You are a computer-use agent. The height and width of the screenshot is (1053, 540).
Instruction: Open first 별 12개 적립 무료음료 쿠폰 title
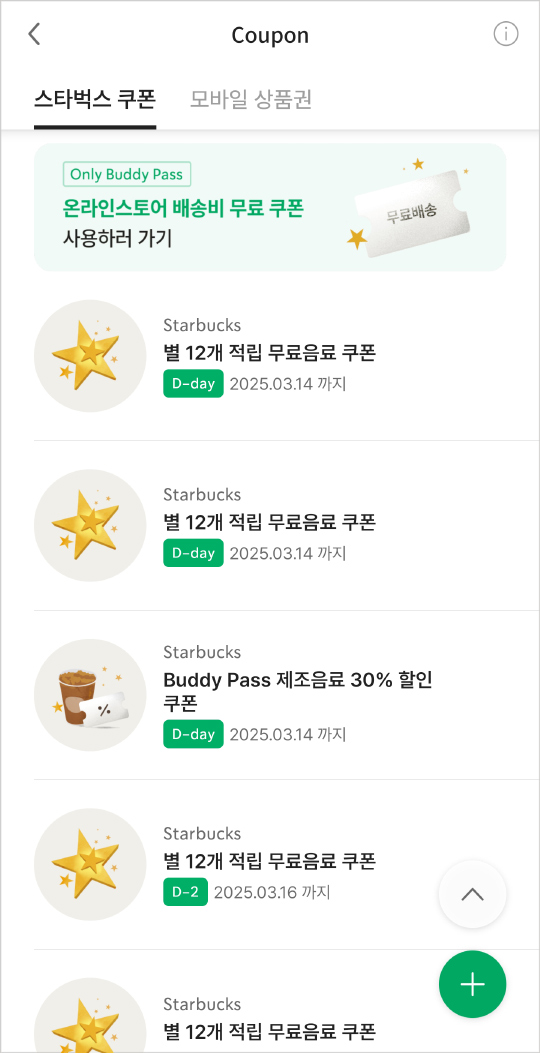(x=269, y=351)
